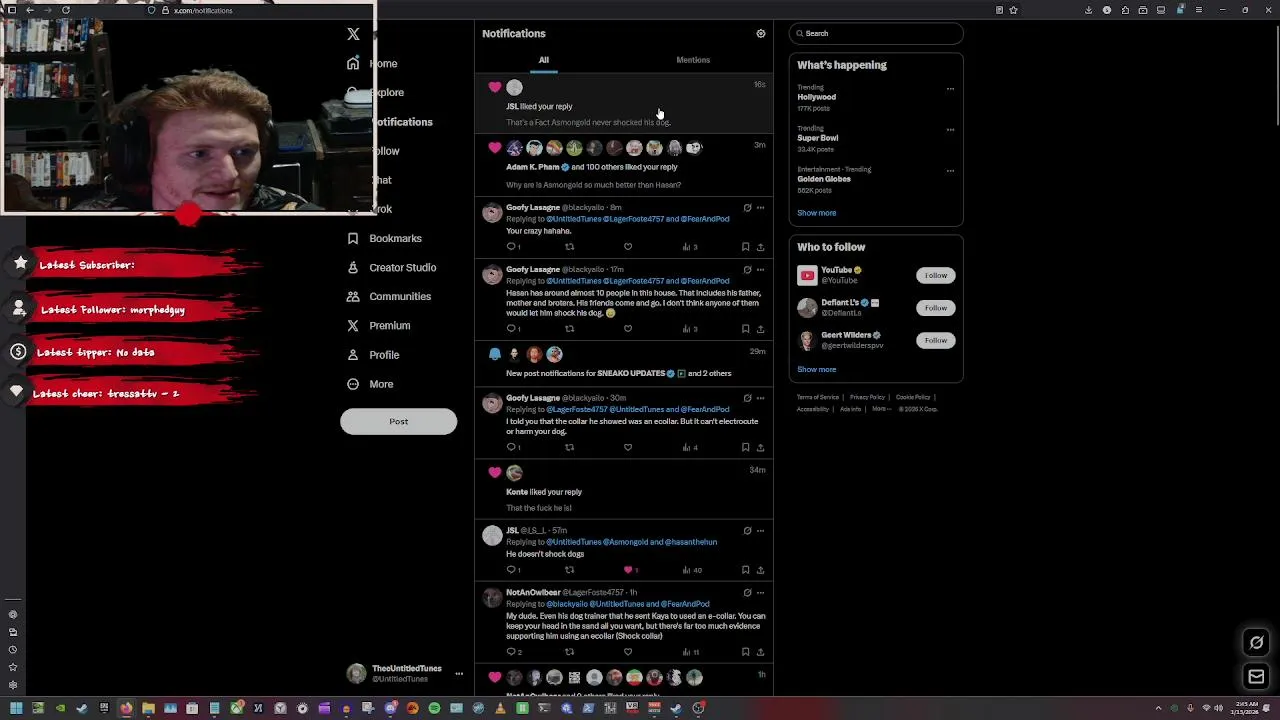Share the 'collar he showed was an ecollar' post
1280x720 pixels.
pyautogui.click(x=760, y=448)
